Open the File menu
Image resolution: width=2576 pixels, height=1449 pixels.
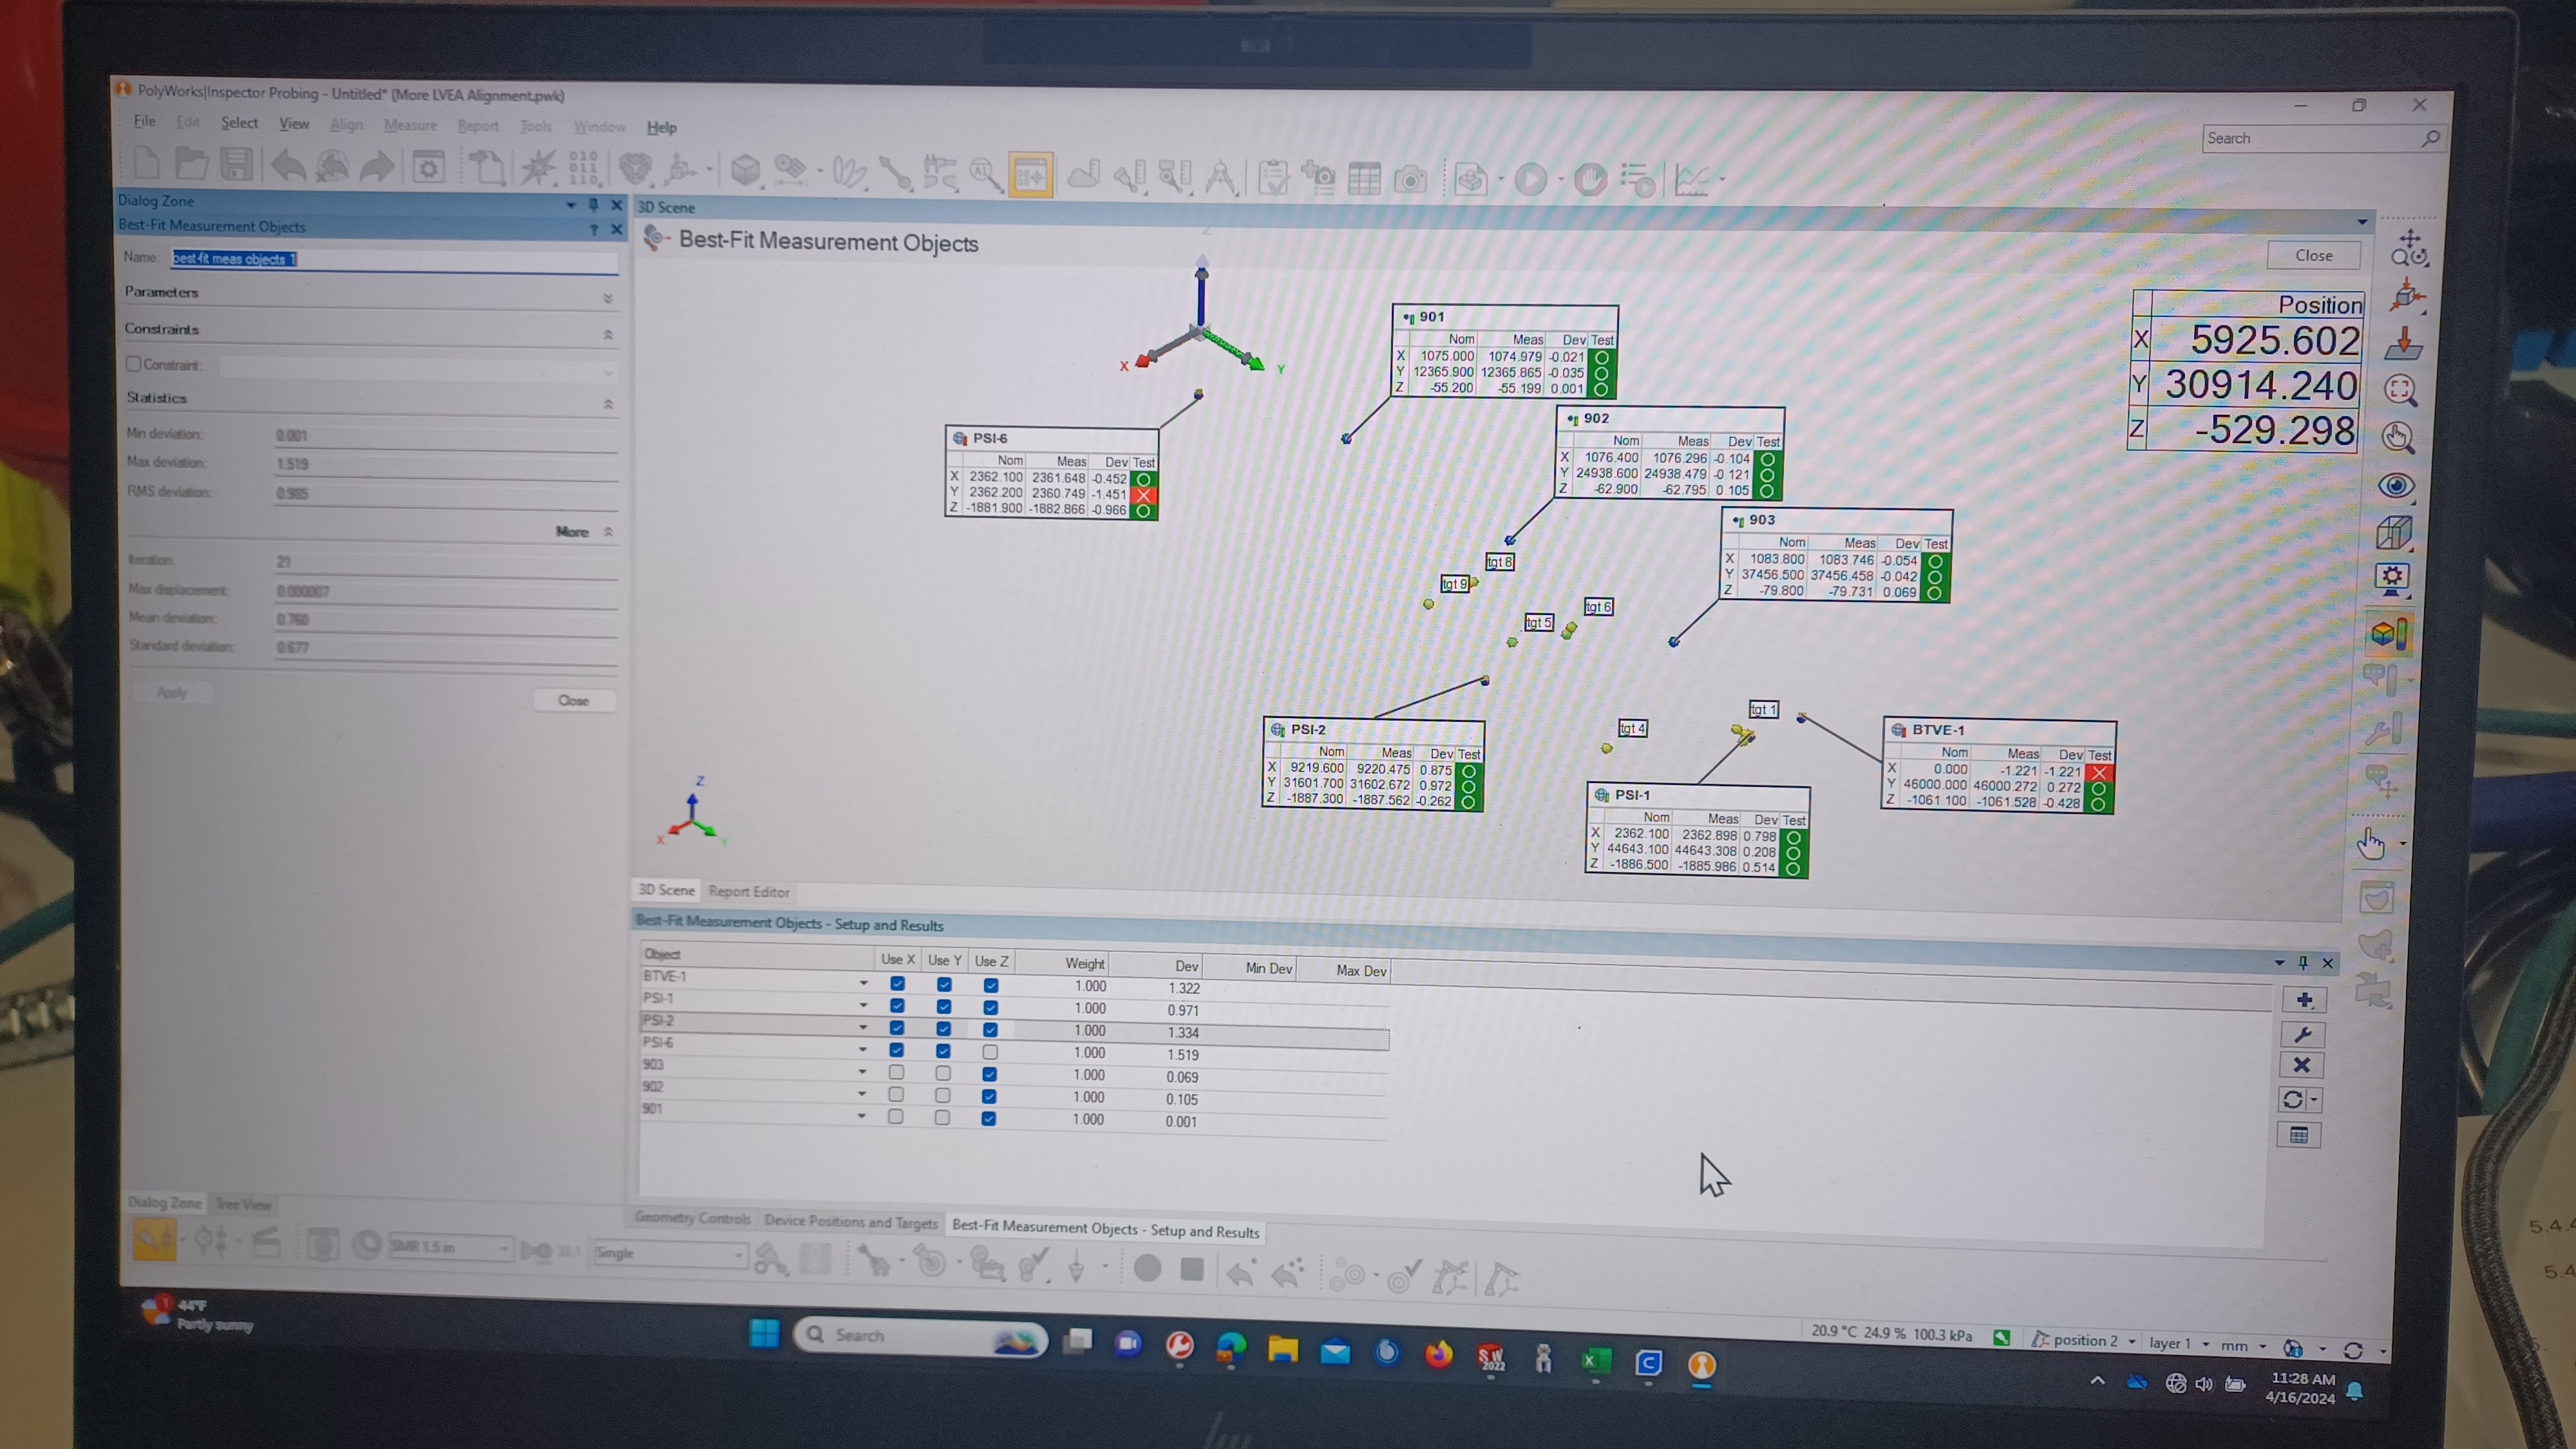pos(145,121)
